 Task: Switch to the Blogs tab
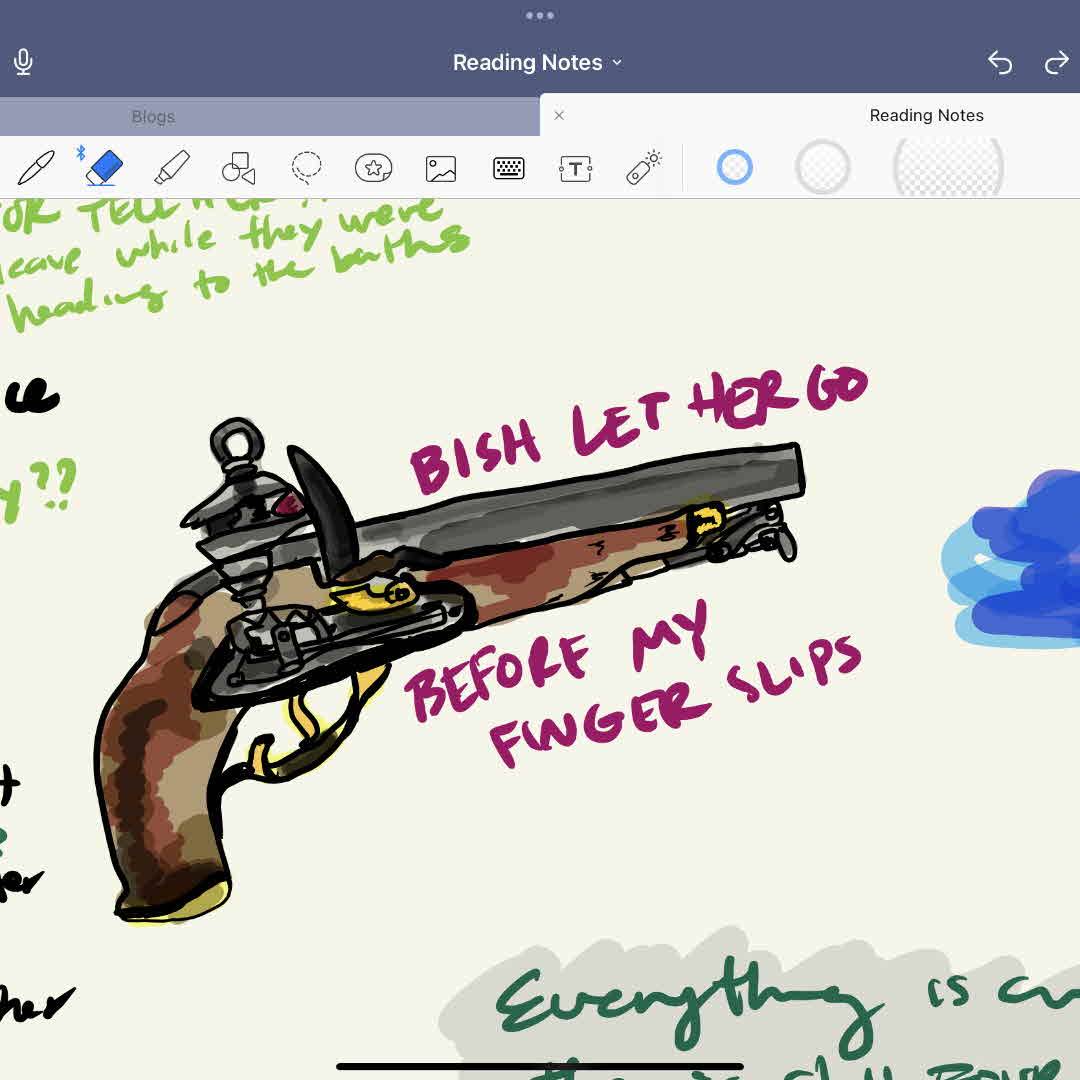pyautogui.click(x=153, y=117)
